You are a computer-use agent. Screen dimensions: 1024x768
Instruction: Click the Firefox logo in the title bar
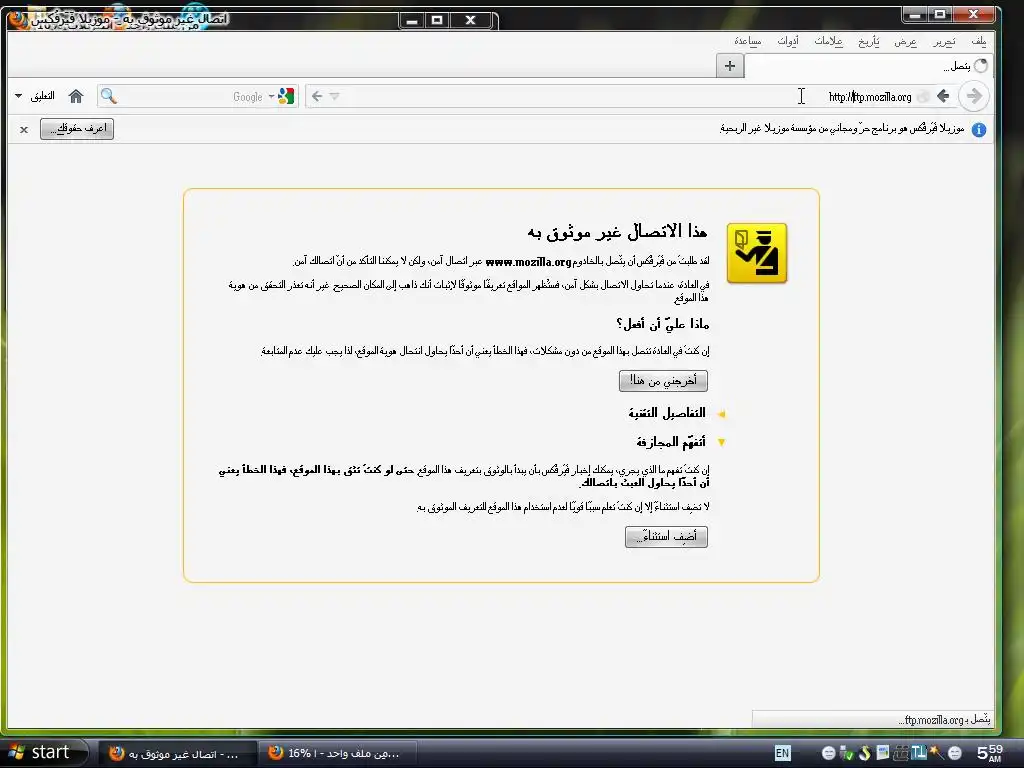18,19
